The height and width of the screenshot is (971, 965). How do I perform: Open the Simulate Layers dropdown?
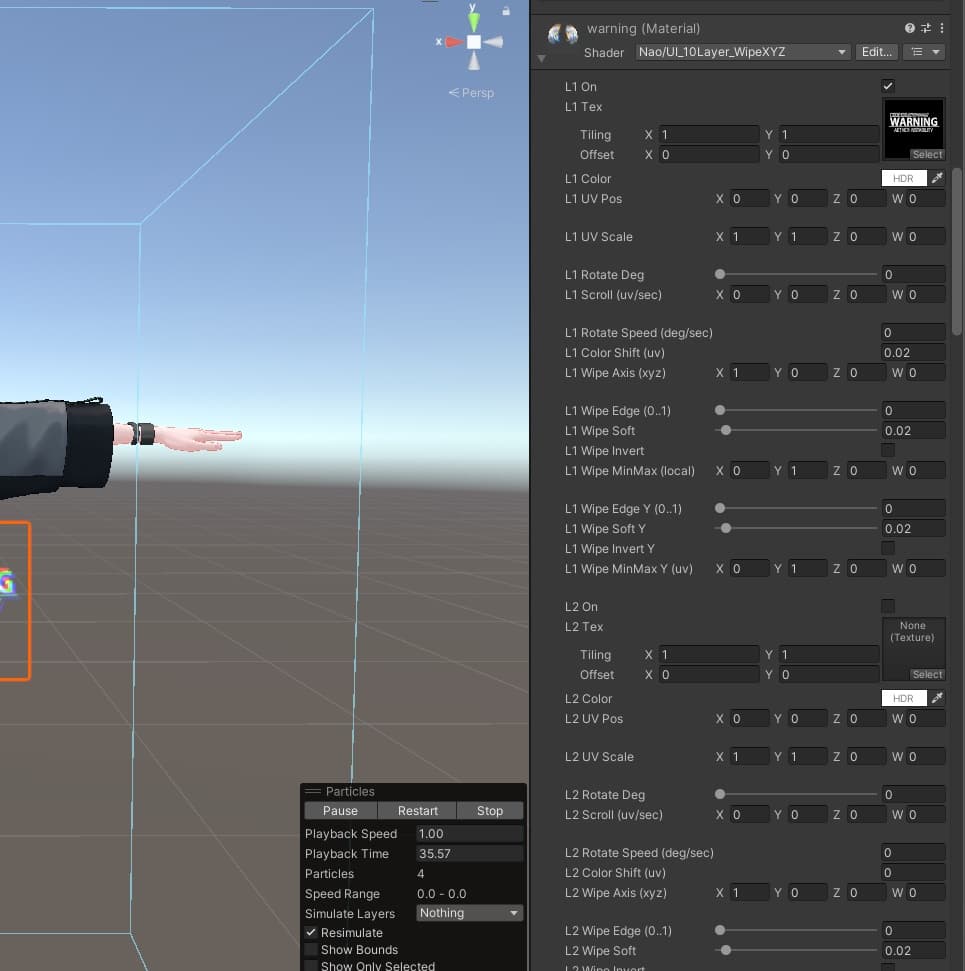point(469,913)
